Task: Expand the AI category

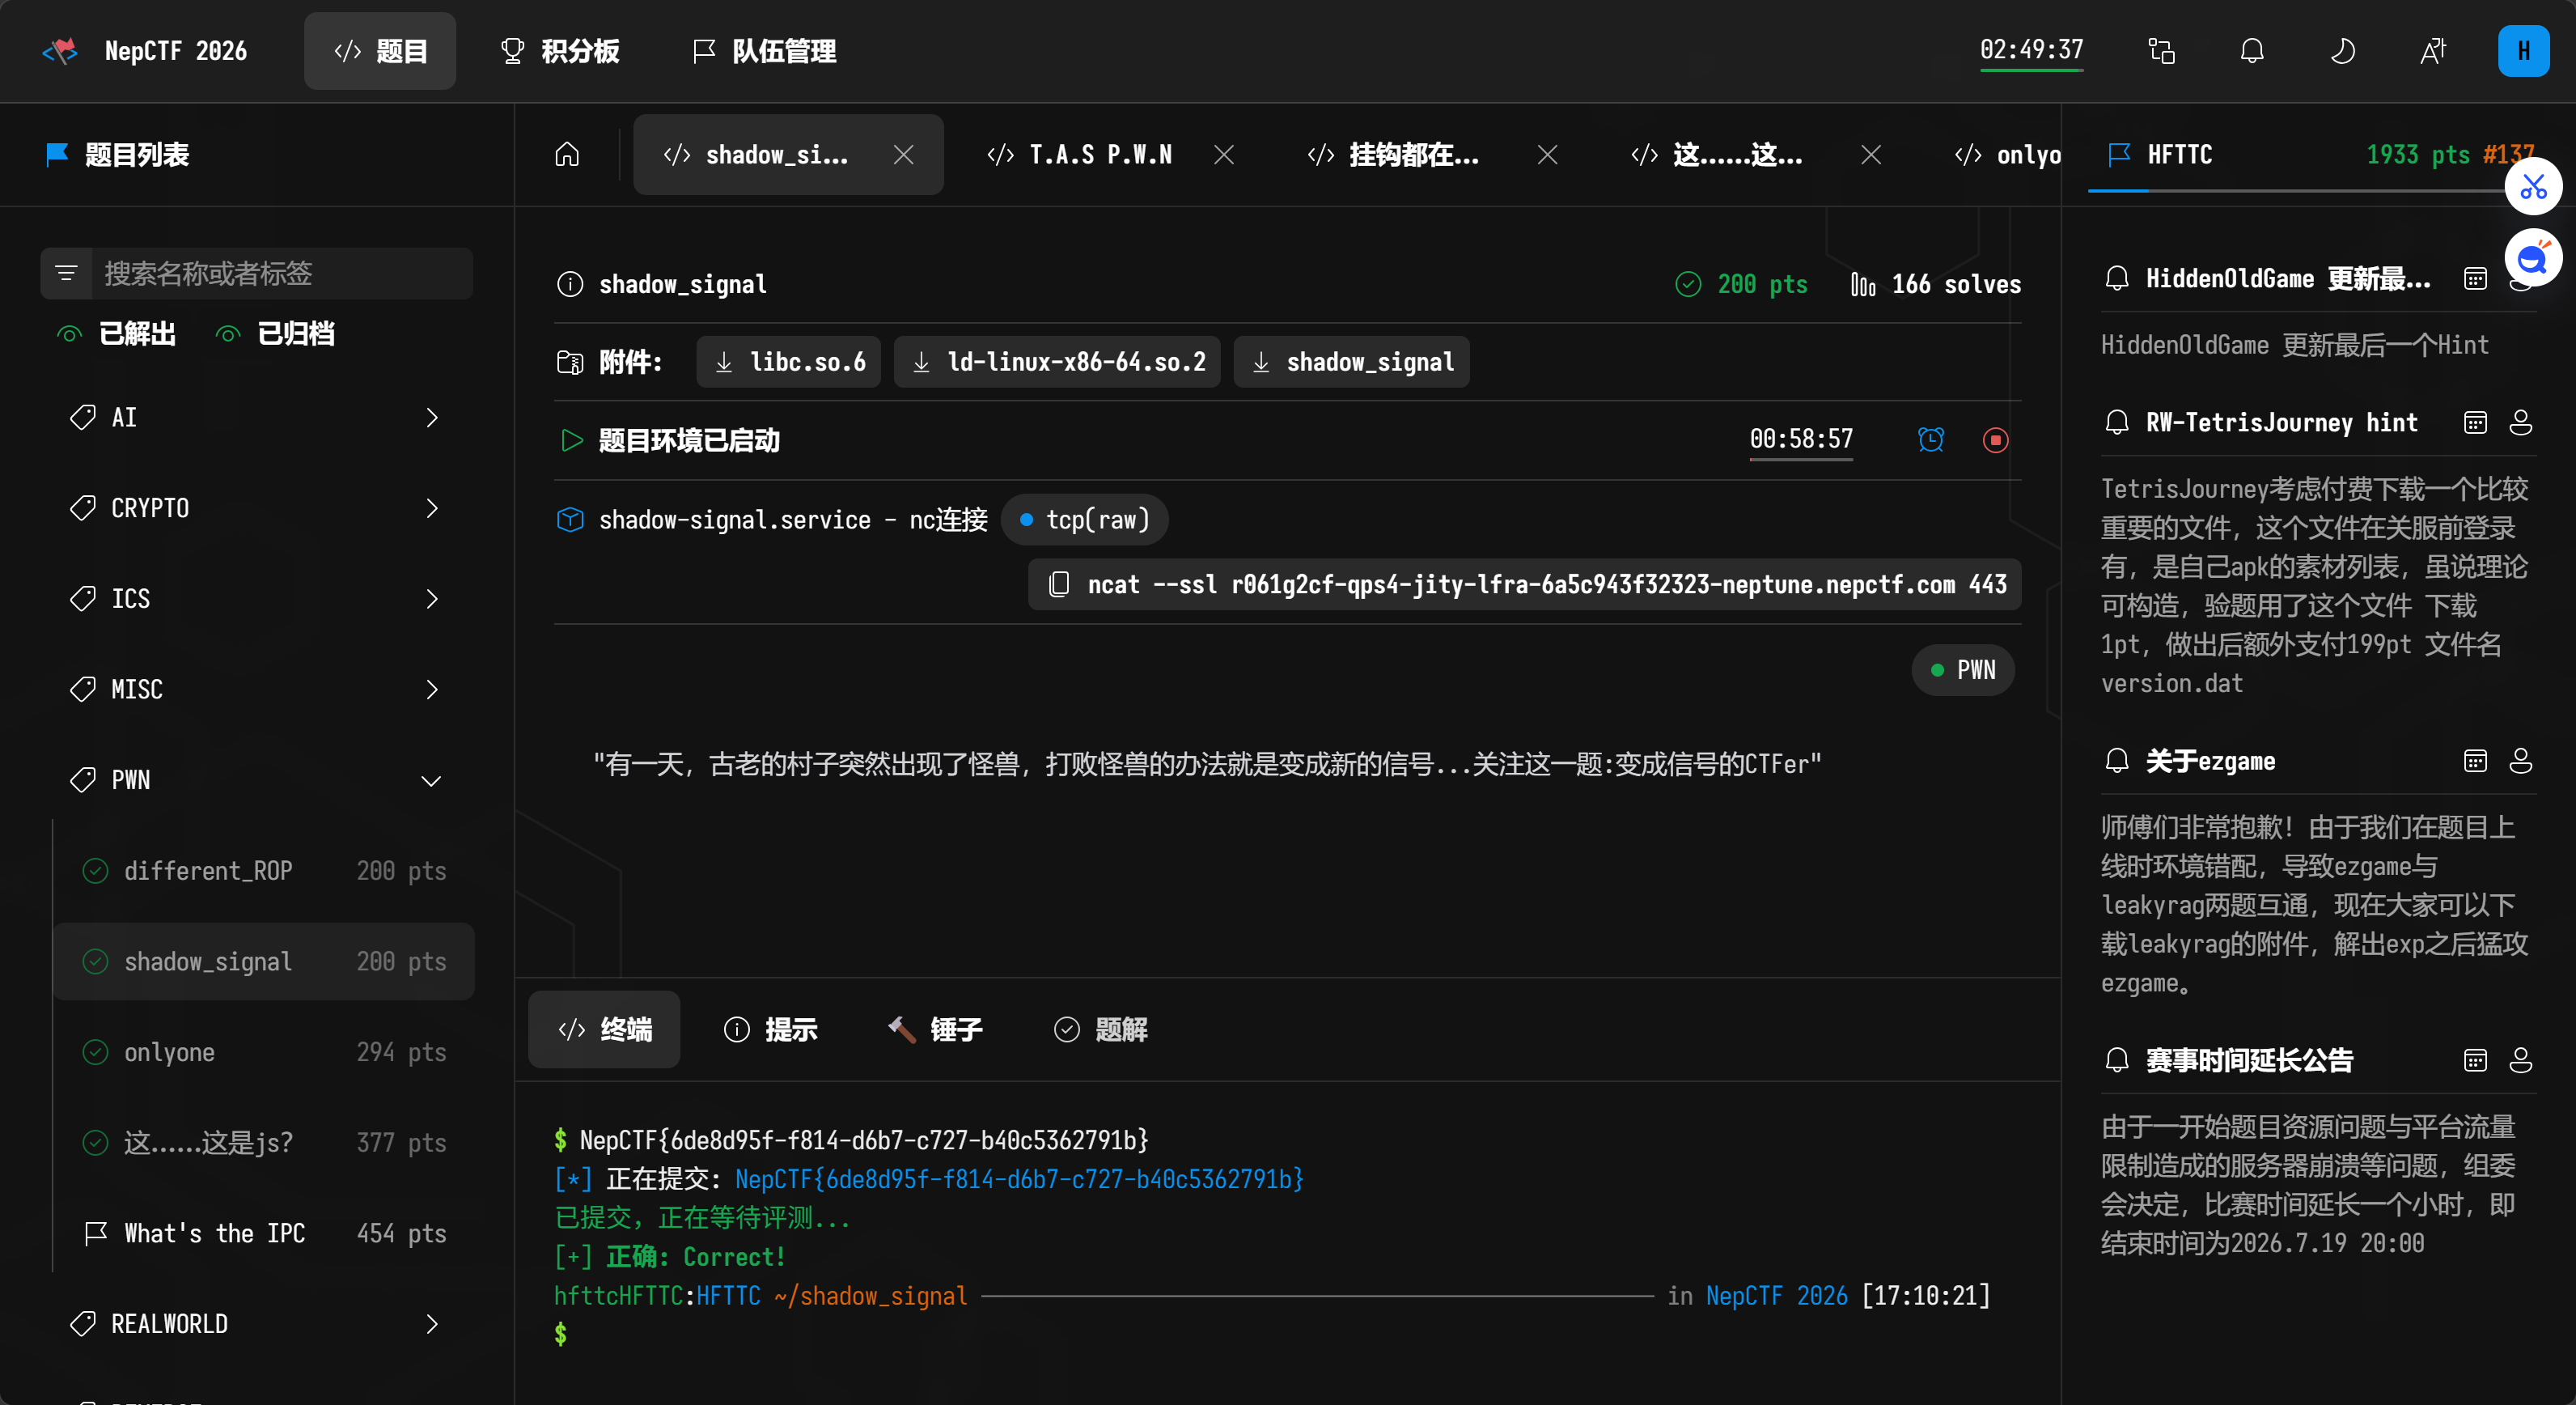Action: [x=257, y=418]
